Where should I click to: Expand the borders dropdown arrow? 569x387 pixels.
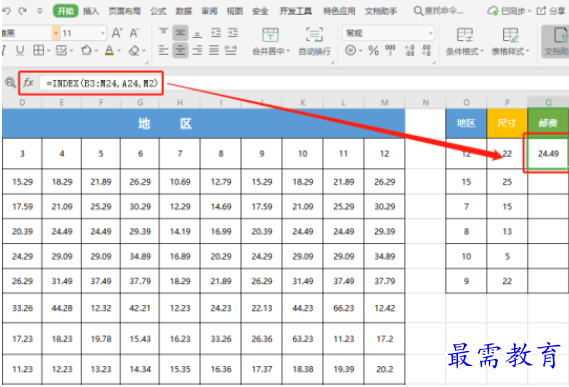pyautogui.click(x=48, y=51)
